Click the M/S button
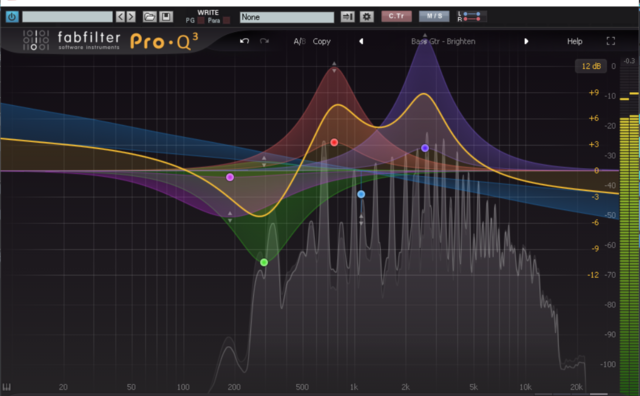 point(434,16)
